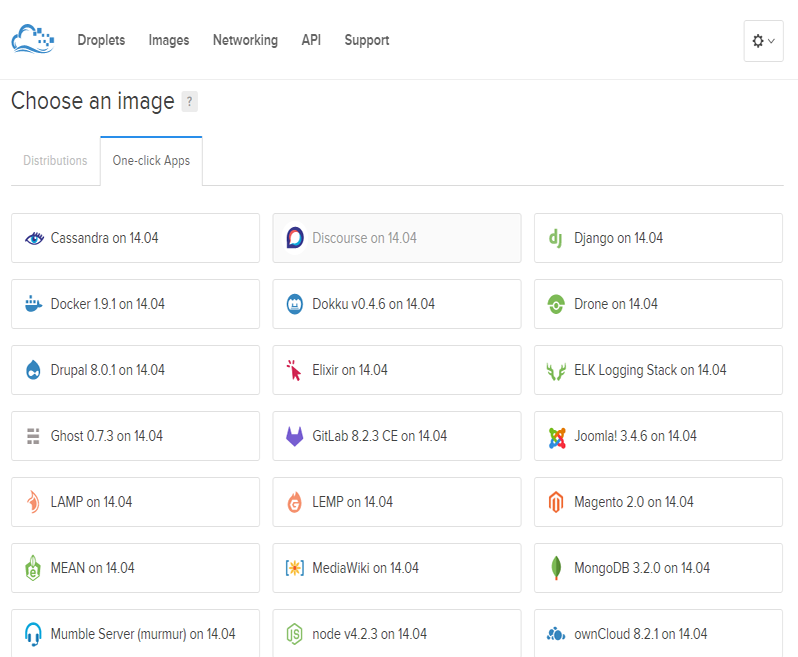Image resolution: width=798 pixels, height=657 pixels.
Task: Choose Elixir on 14.04 text
Action: click(350, 370)
